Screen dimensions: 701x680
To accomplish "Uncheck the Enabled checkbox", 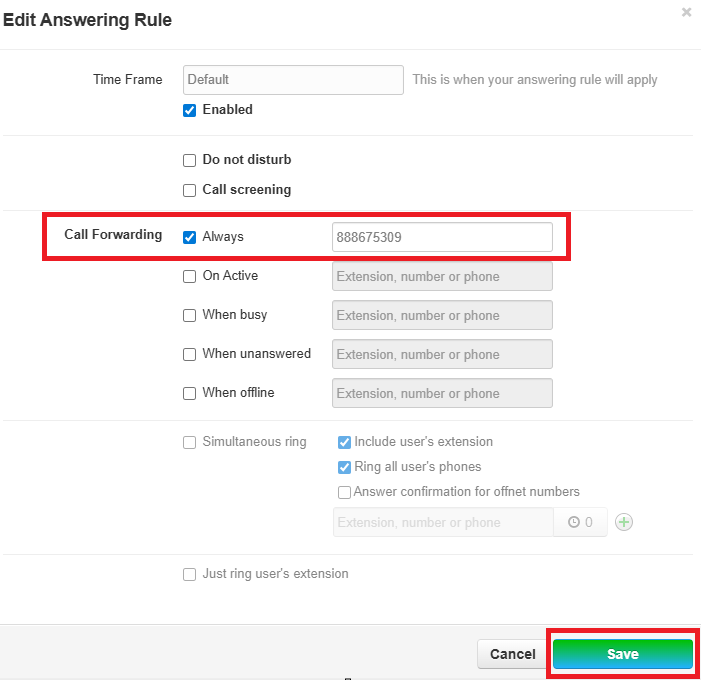I will [189, 110].
